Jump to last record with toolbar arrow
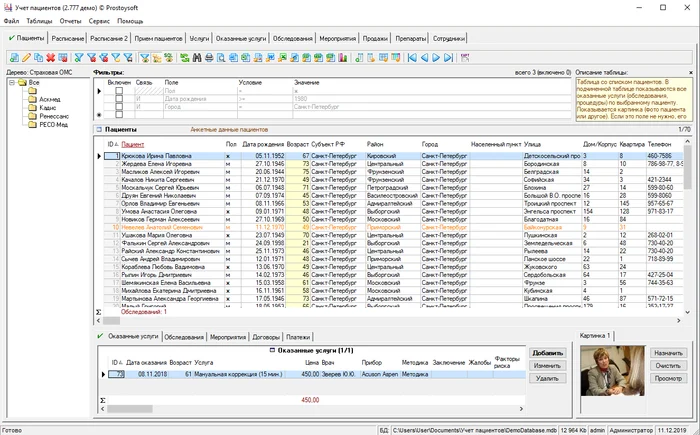This screenshot has width=700, height=435. (x=449, y=58)
